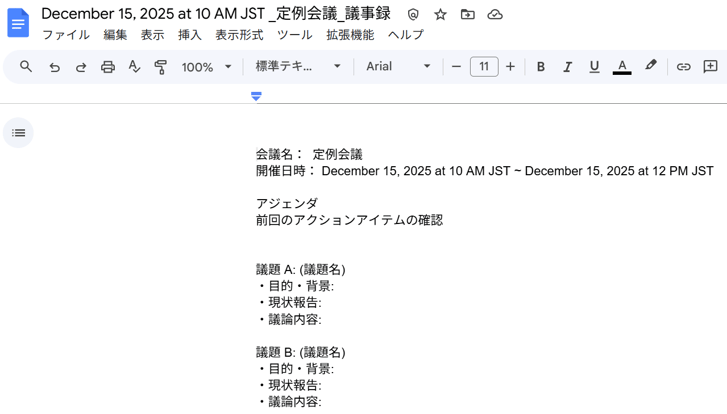The width and height of the screenshot is (727, 414).
Task: Open the 挿入 menu
Action: 189,35
